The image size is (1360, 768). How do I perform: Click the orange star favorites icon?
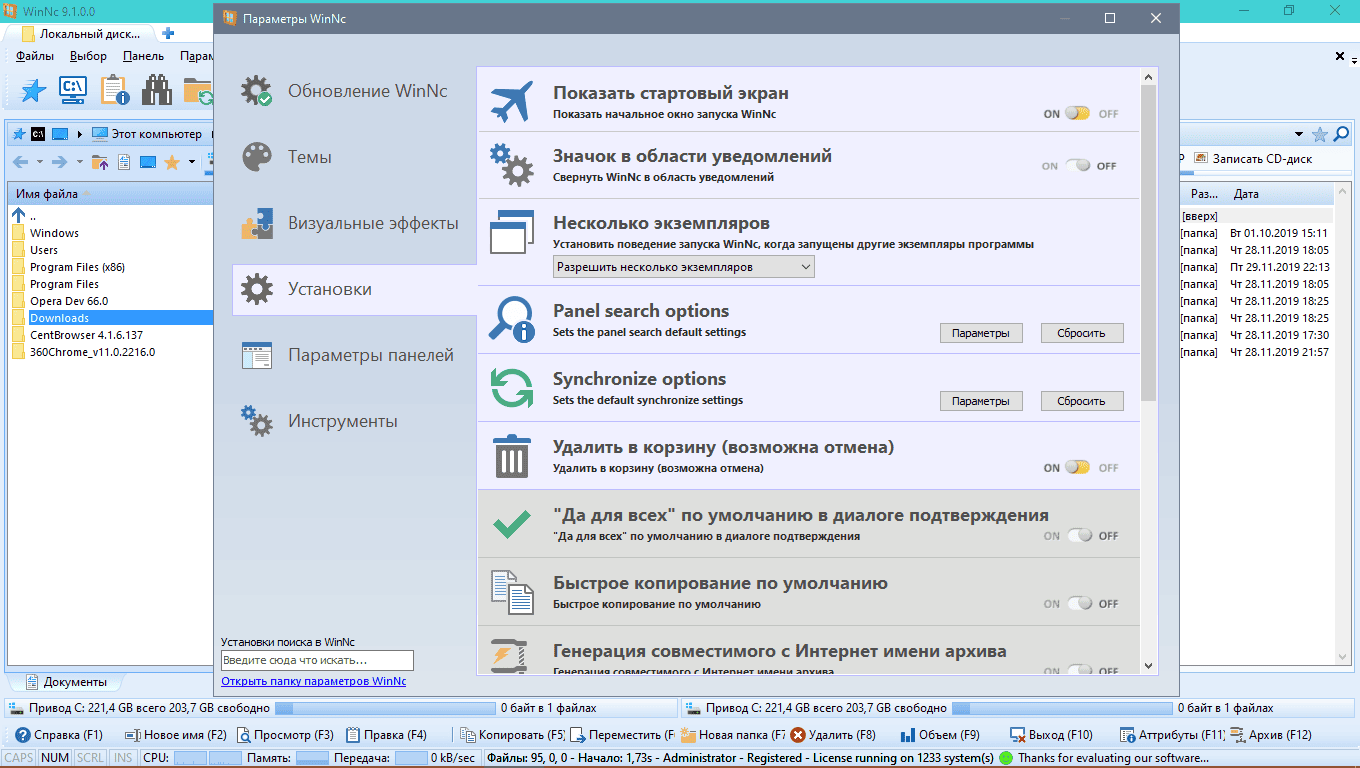[x=171, y=162]
